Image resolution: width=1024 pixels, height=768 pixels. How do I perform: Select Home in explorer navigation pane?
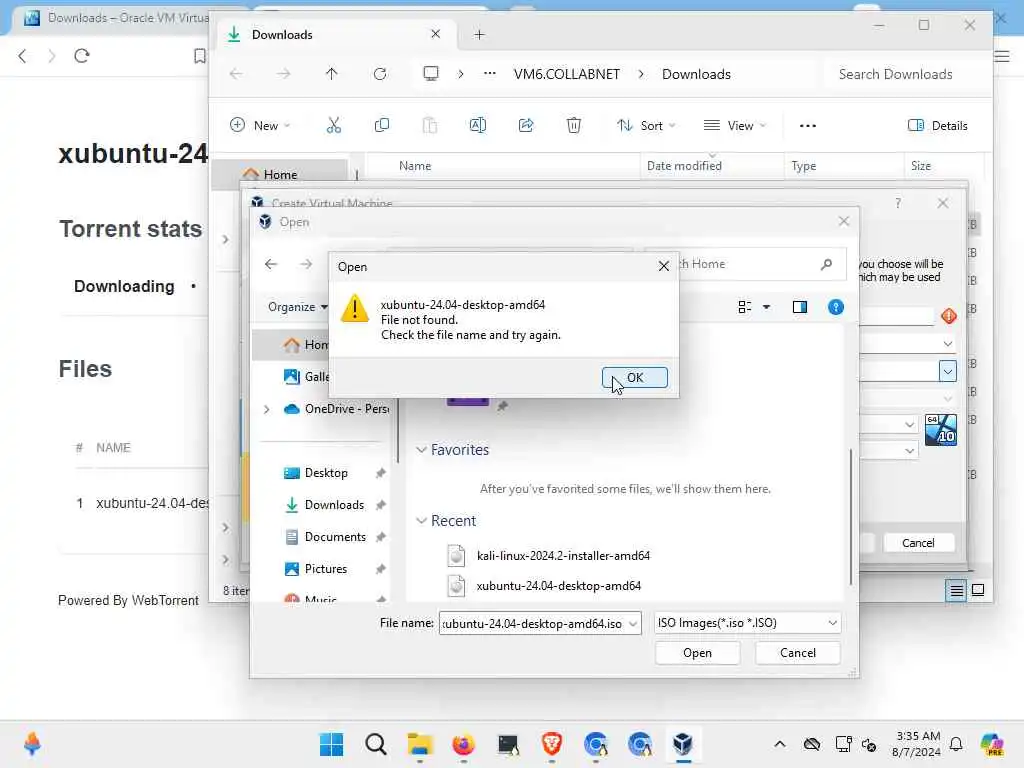(280, 174)
